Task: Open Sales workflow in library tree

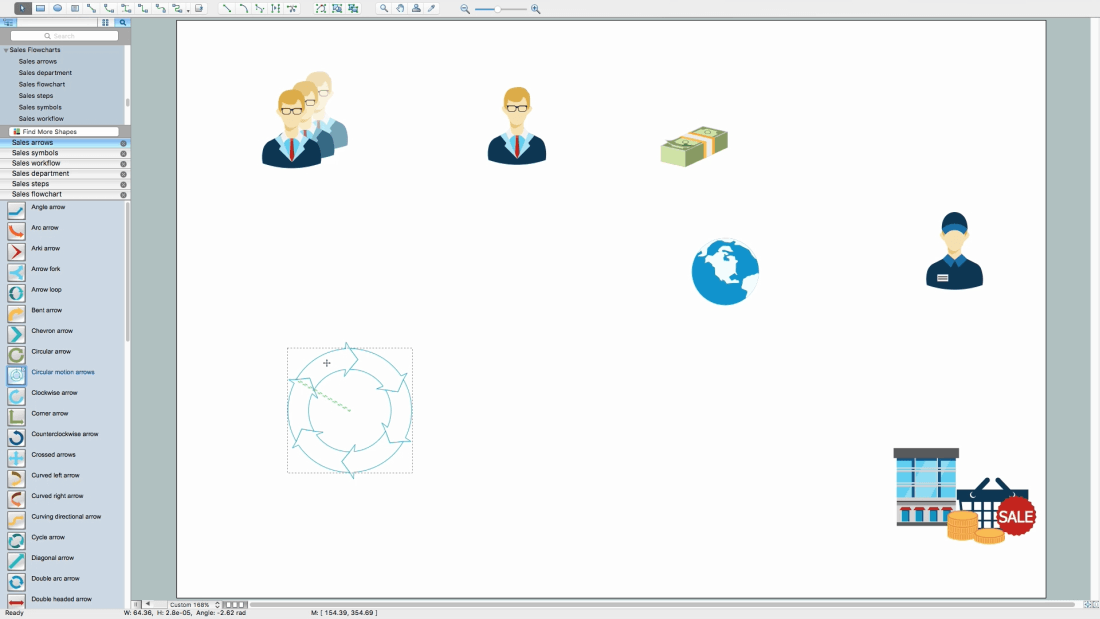Action: click(x=41, y=119)
